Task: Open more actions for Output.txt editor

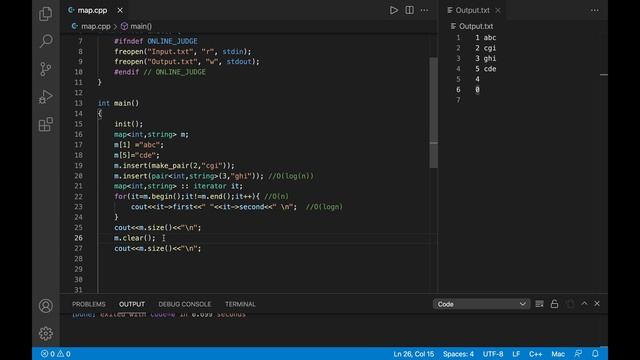Action: (594, 10)
